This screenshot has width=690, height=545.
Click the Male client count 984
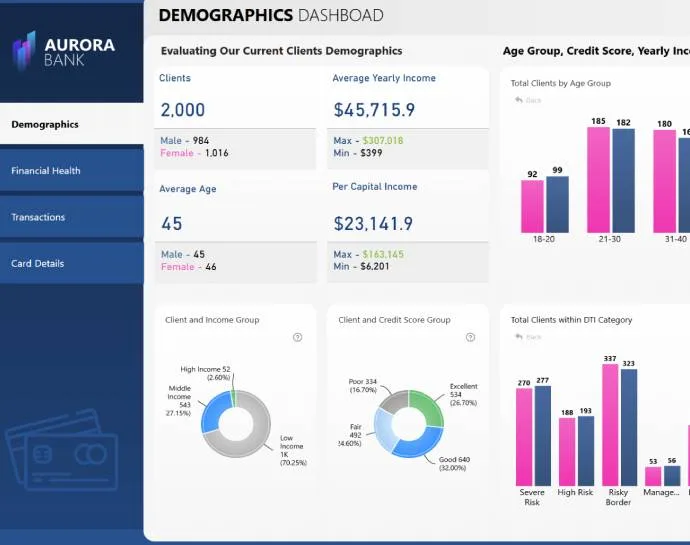[x=201, y=140]
